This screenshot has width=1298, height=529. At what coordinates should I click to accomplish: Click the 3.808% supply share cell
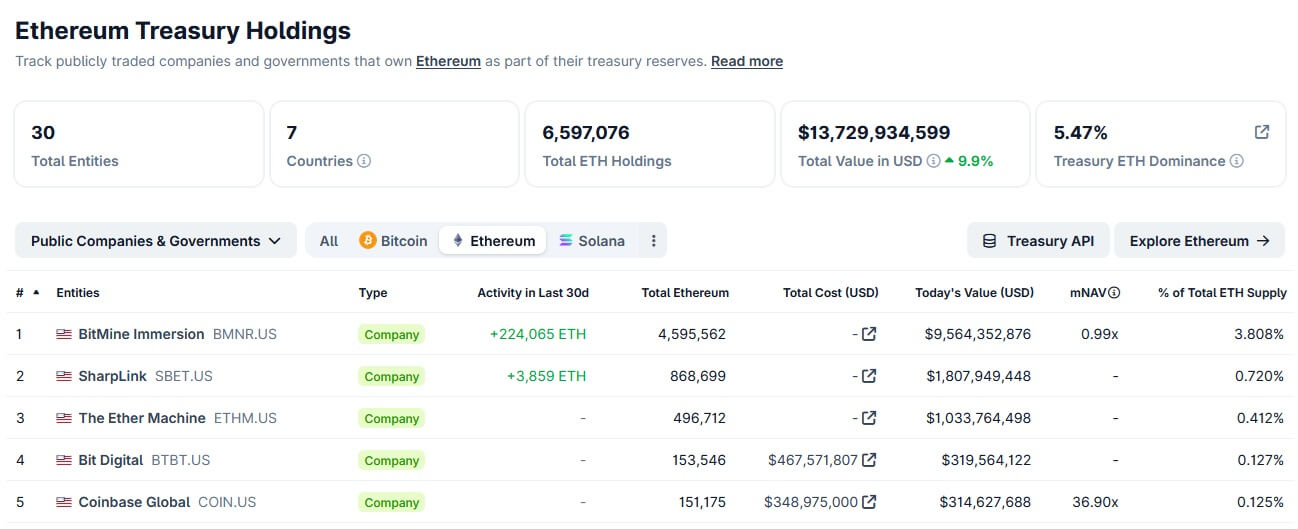click(x=1259, y=334)
